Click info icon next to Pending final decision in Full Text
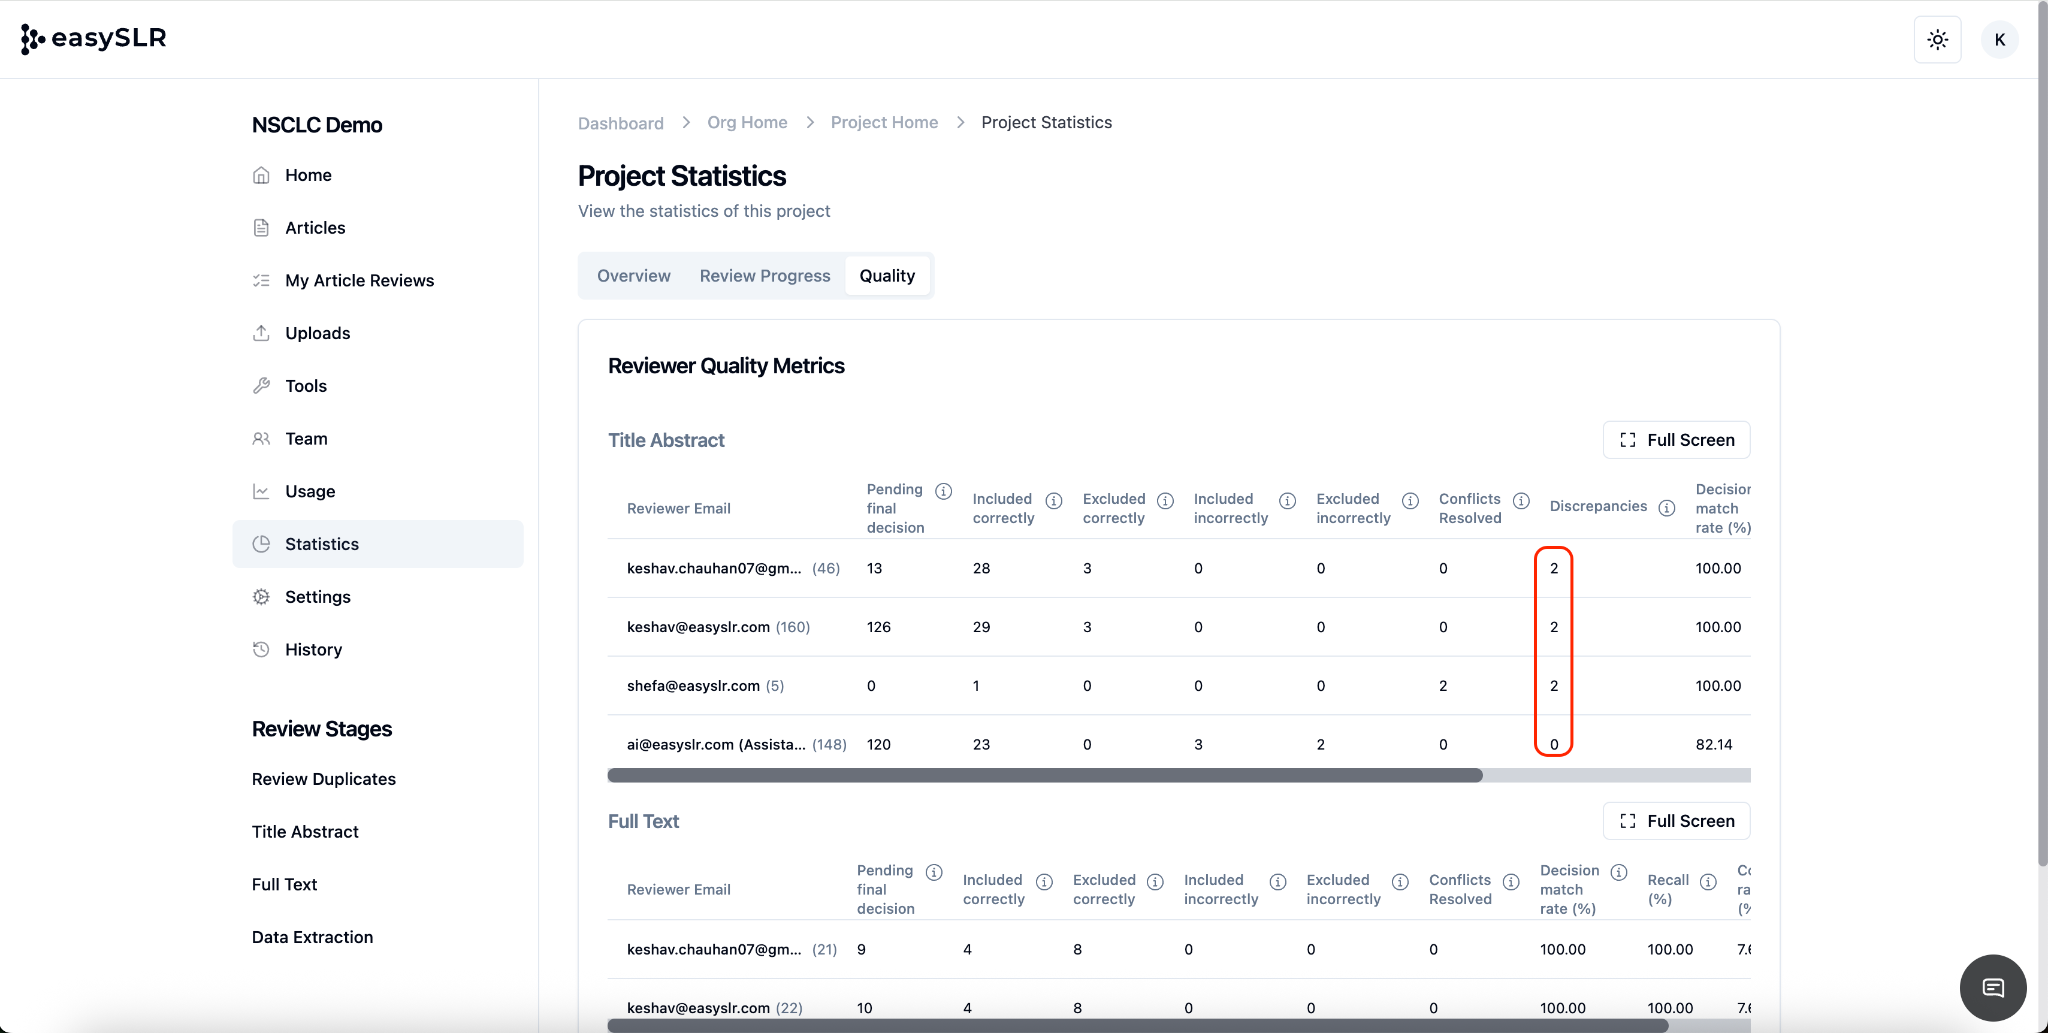2048x1033 pixels. (934, 872)
